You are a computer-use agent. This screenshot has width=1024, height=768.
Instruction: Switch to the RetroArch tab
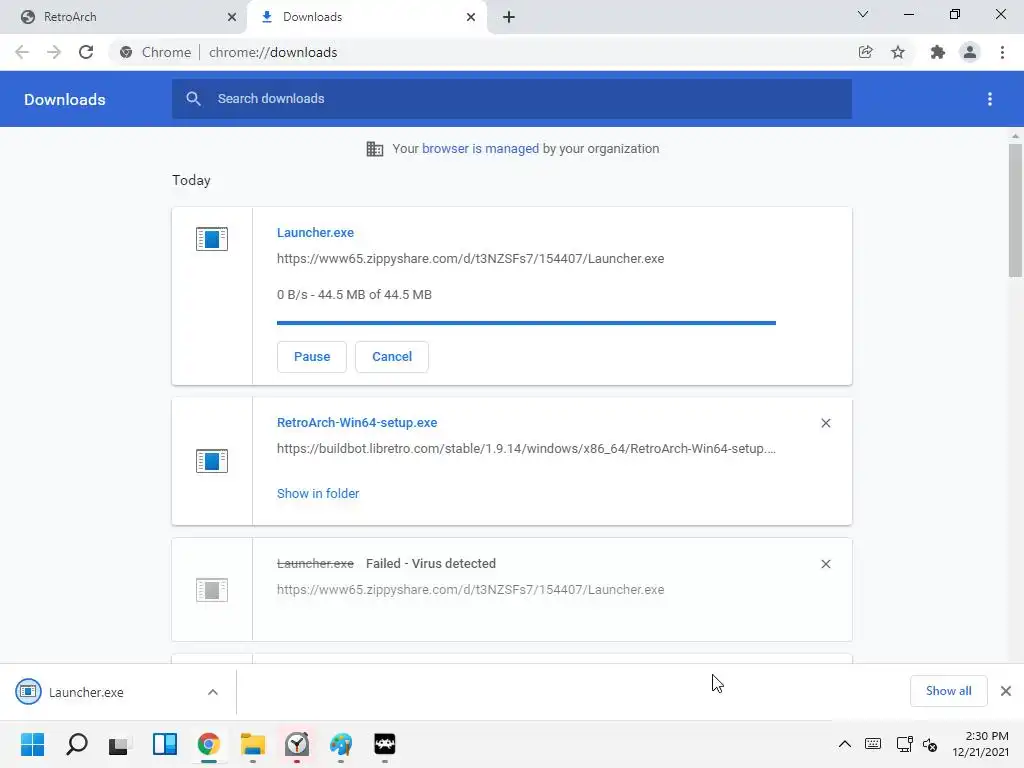[x=124, y=17]
